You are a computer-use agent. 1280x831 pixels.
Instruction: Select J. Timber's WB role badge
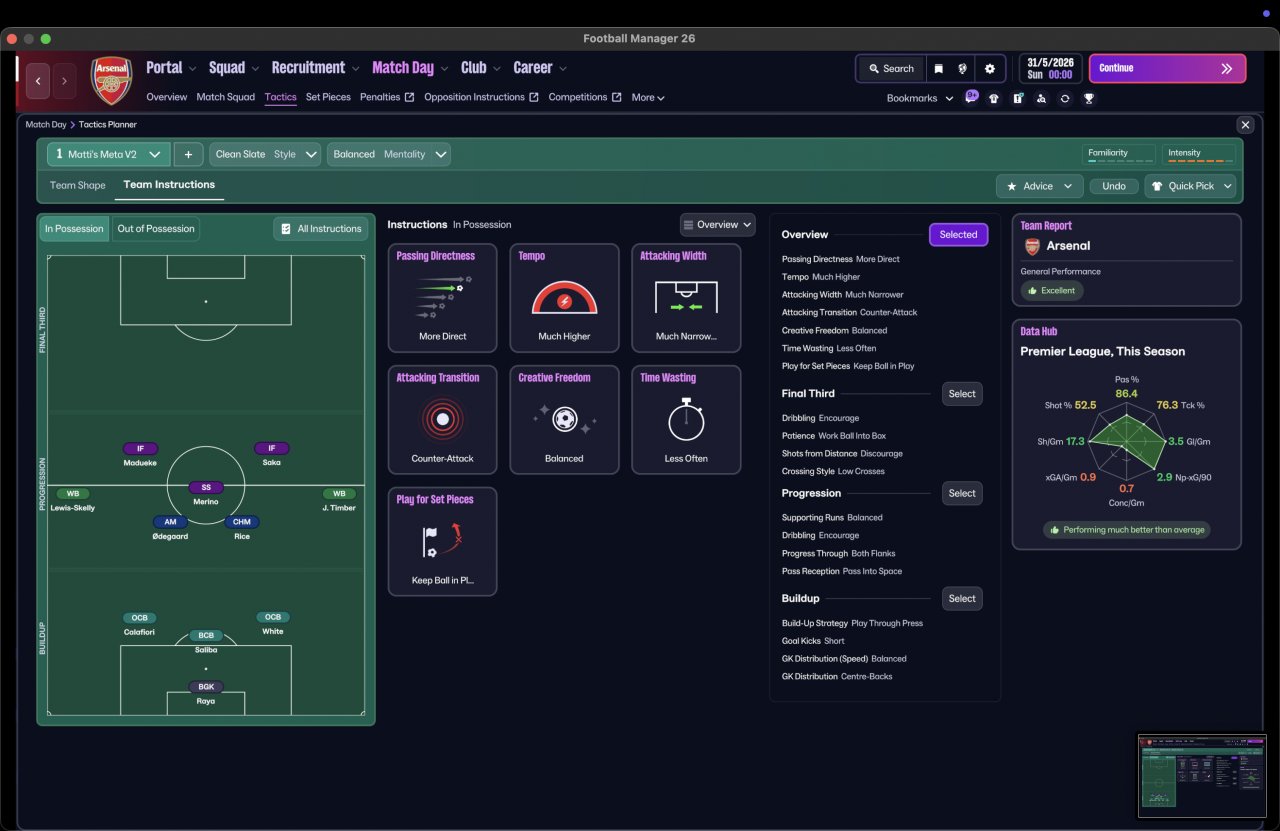[339, 494]
